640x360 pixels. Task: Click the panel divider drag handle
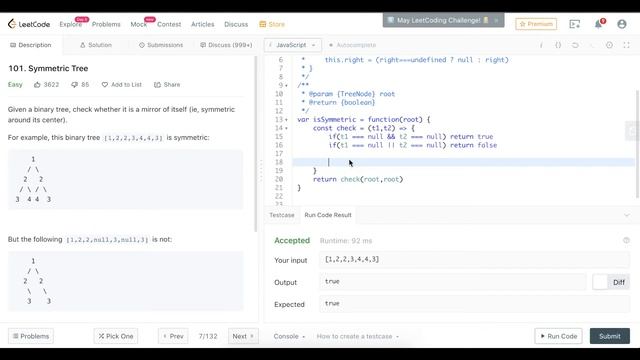click(x=261, y=171)
